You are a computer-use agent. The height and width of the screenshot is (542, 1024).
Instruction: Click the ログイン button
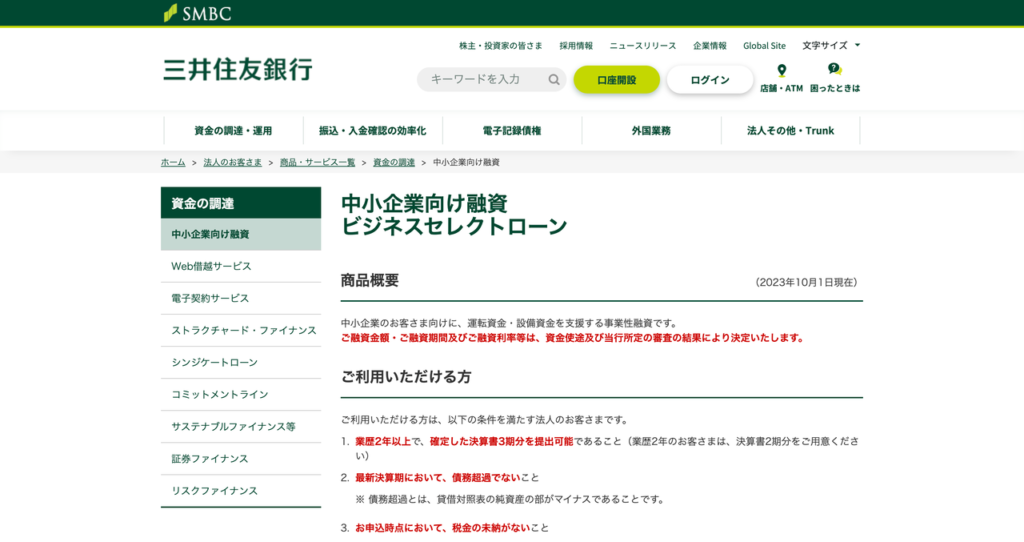pyautogui.click(x=710, y=80)
